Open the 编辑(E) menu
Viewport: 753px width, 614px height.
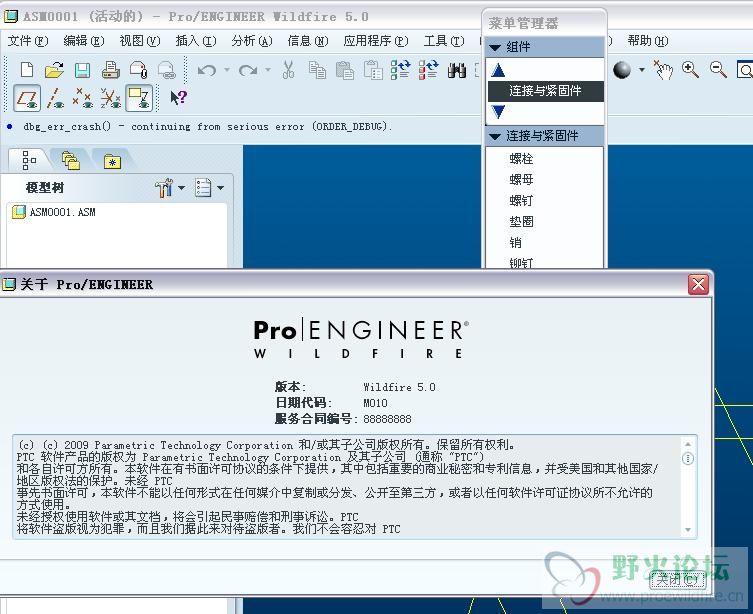[x=84, y=41]
